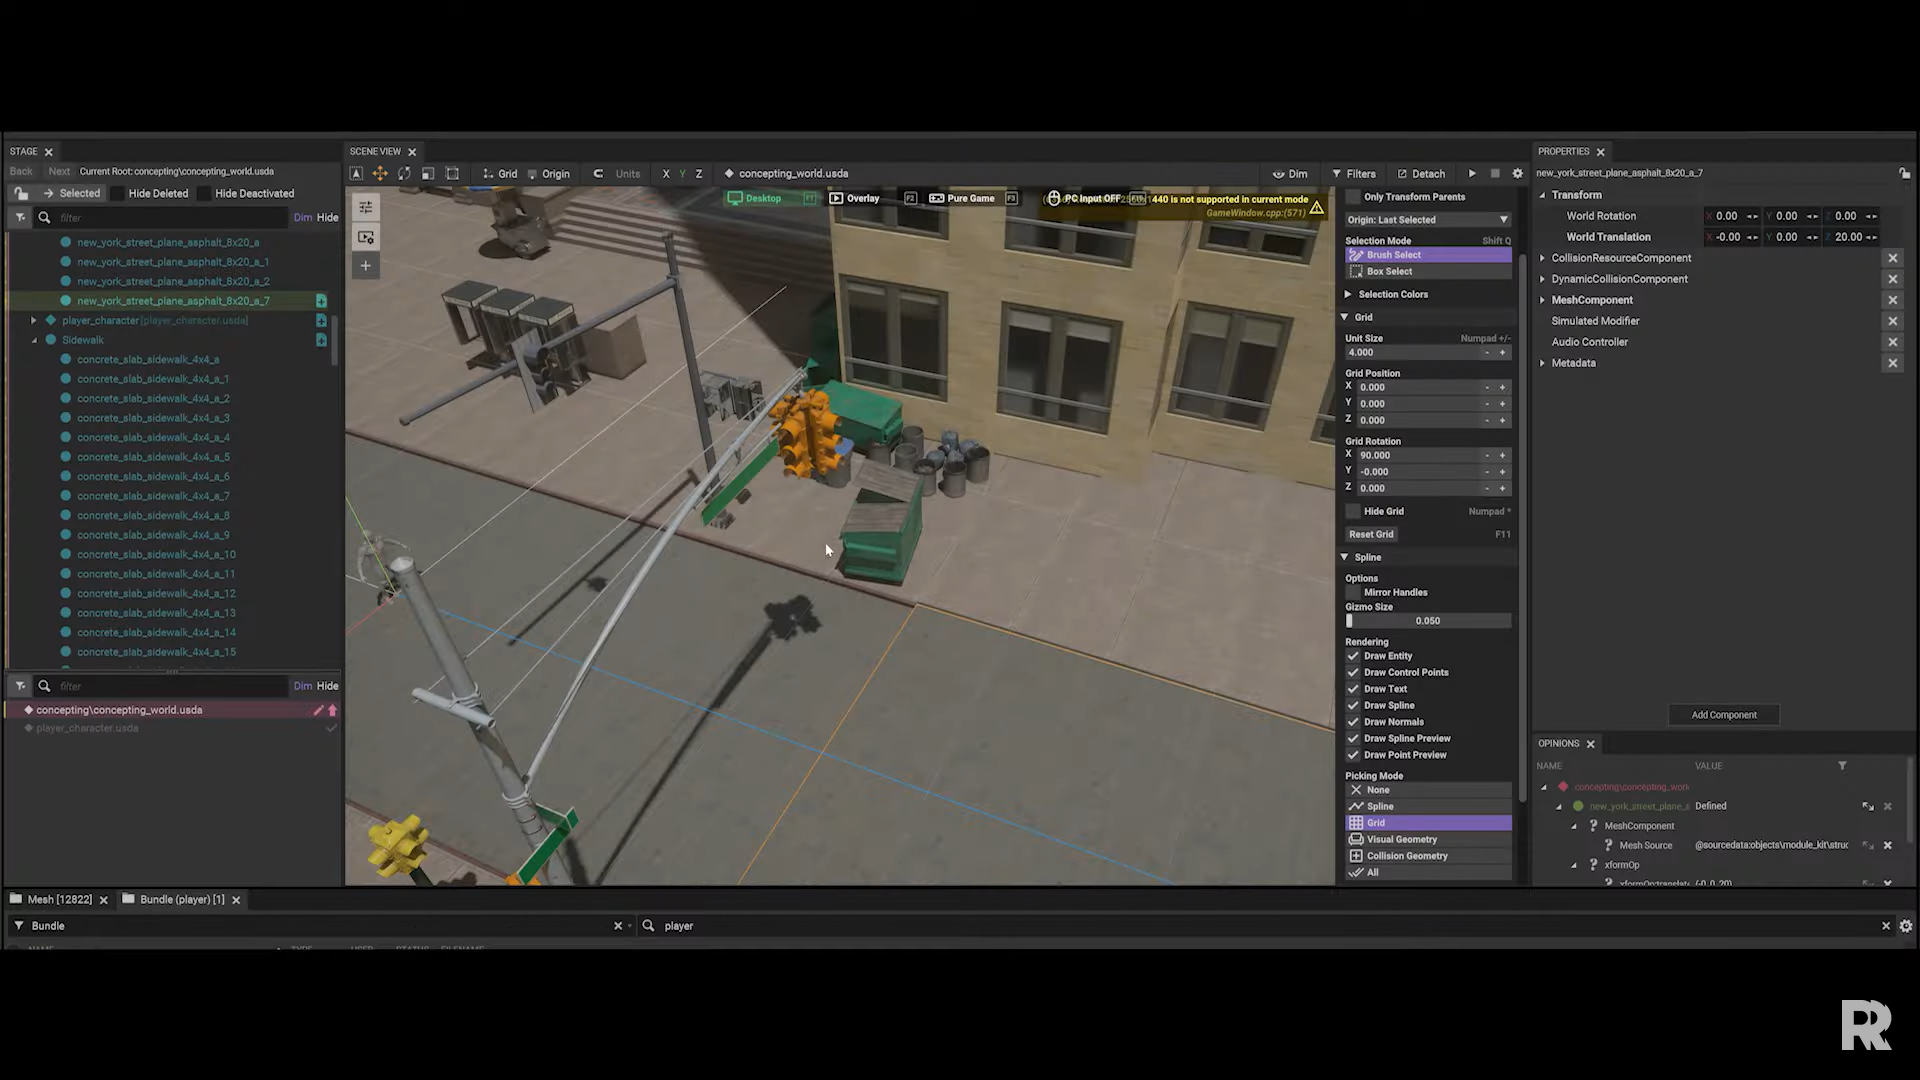Viewport: 1920px width, 1080px height.
Task: Open scene view settings gear
Action: (x=1517, y=173)
